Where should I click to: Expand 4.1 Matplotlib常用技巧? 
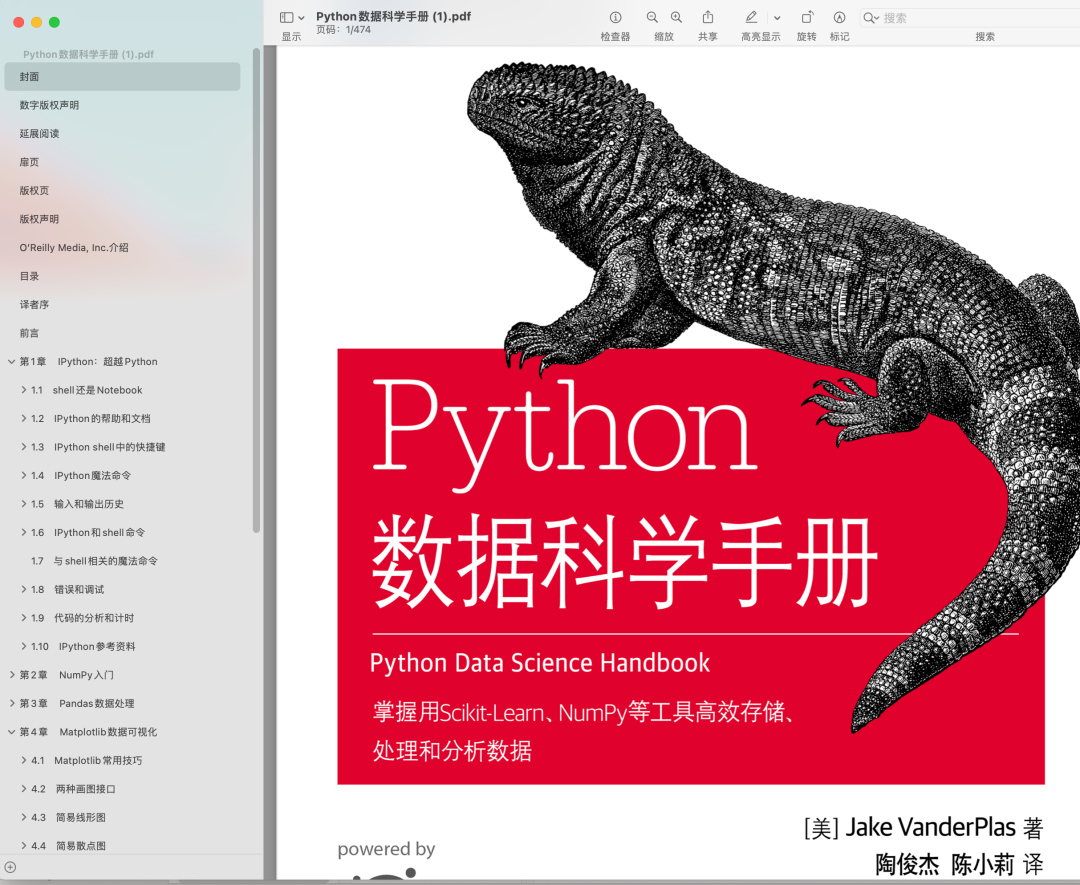[23, 760]
